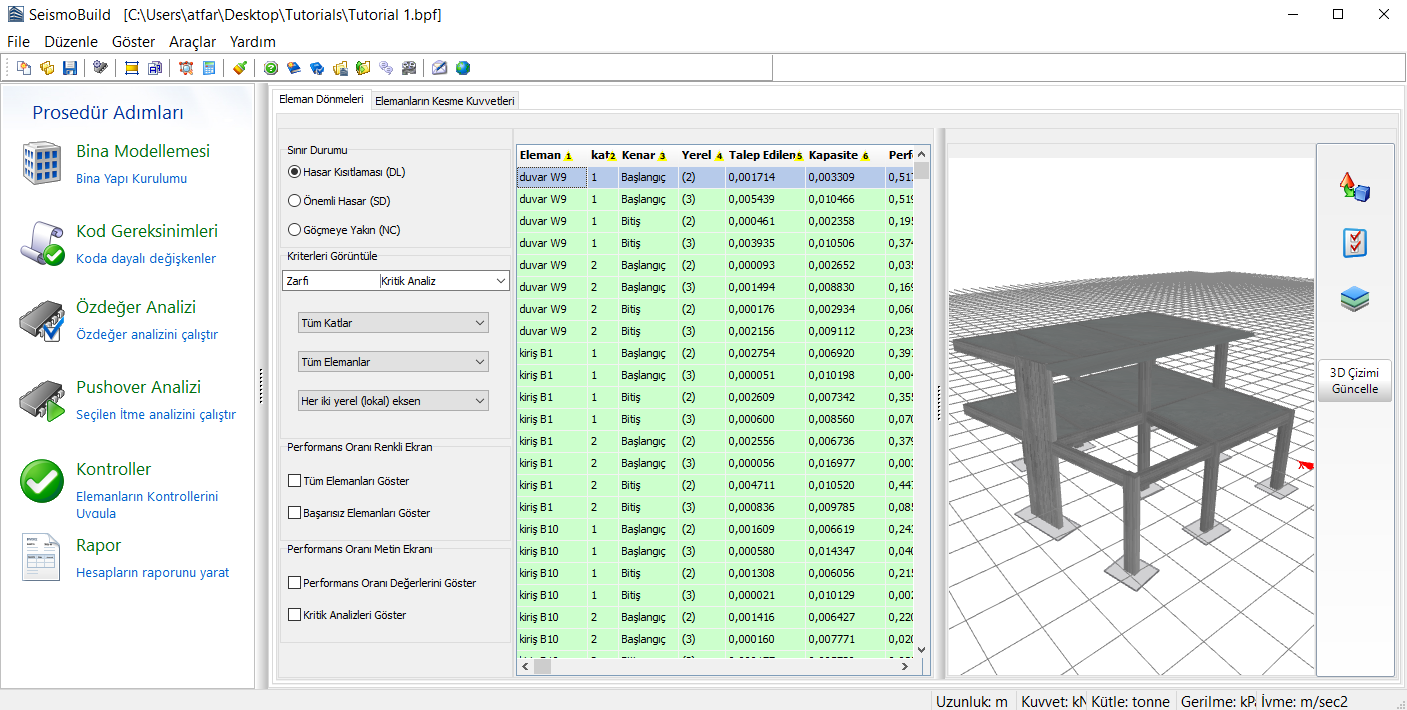Open the Her iki yerel (lokal) eksen dropdown
This screenshot has width=1407, height=710.
tap(393, 401)
